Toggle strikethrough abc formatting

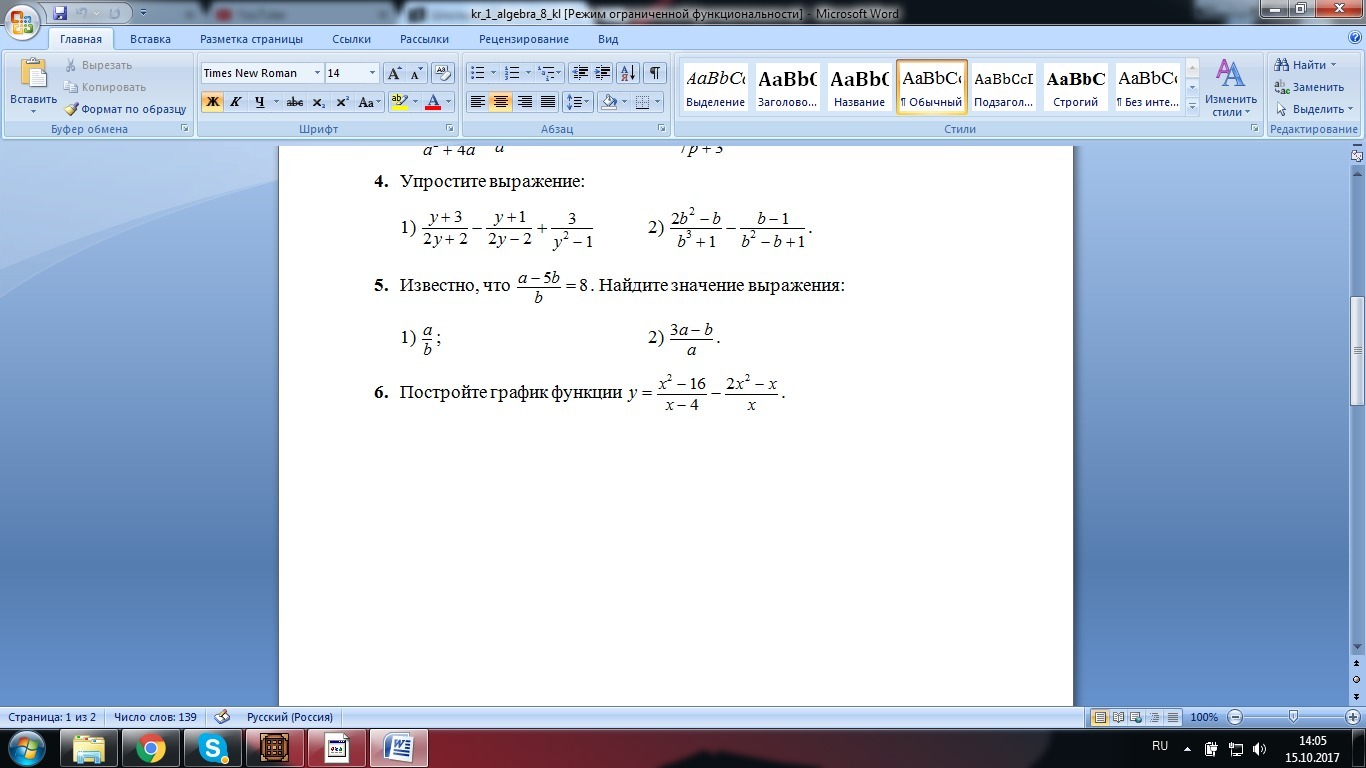(294, 102)
